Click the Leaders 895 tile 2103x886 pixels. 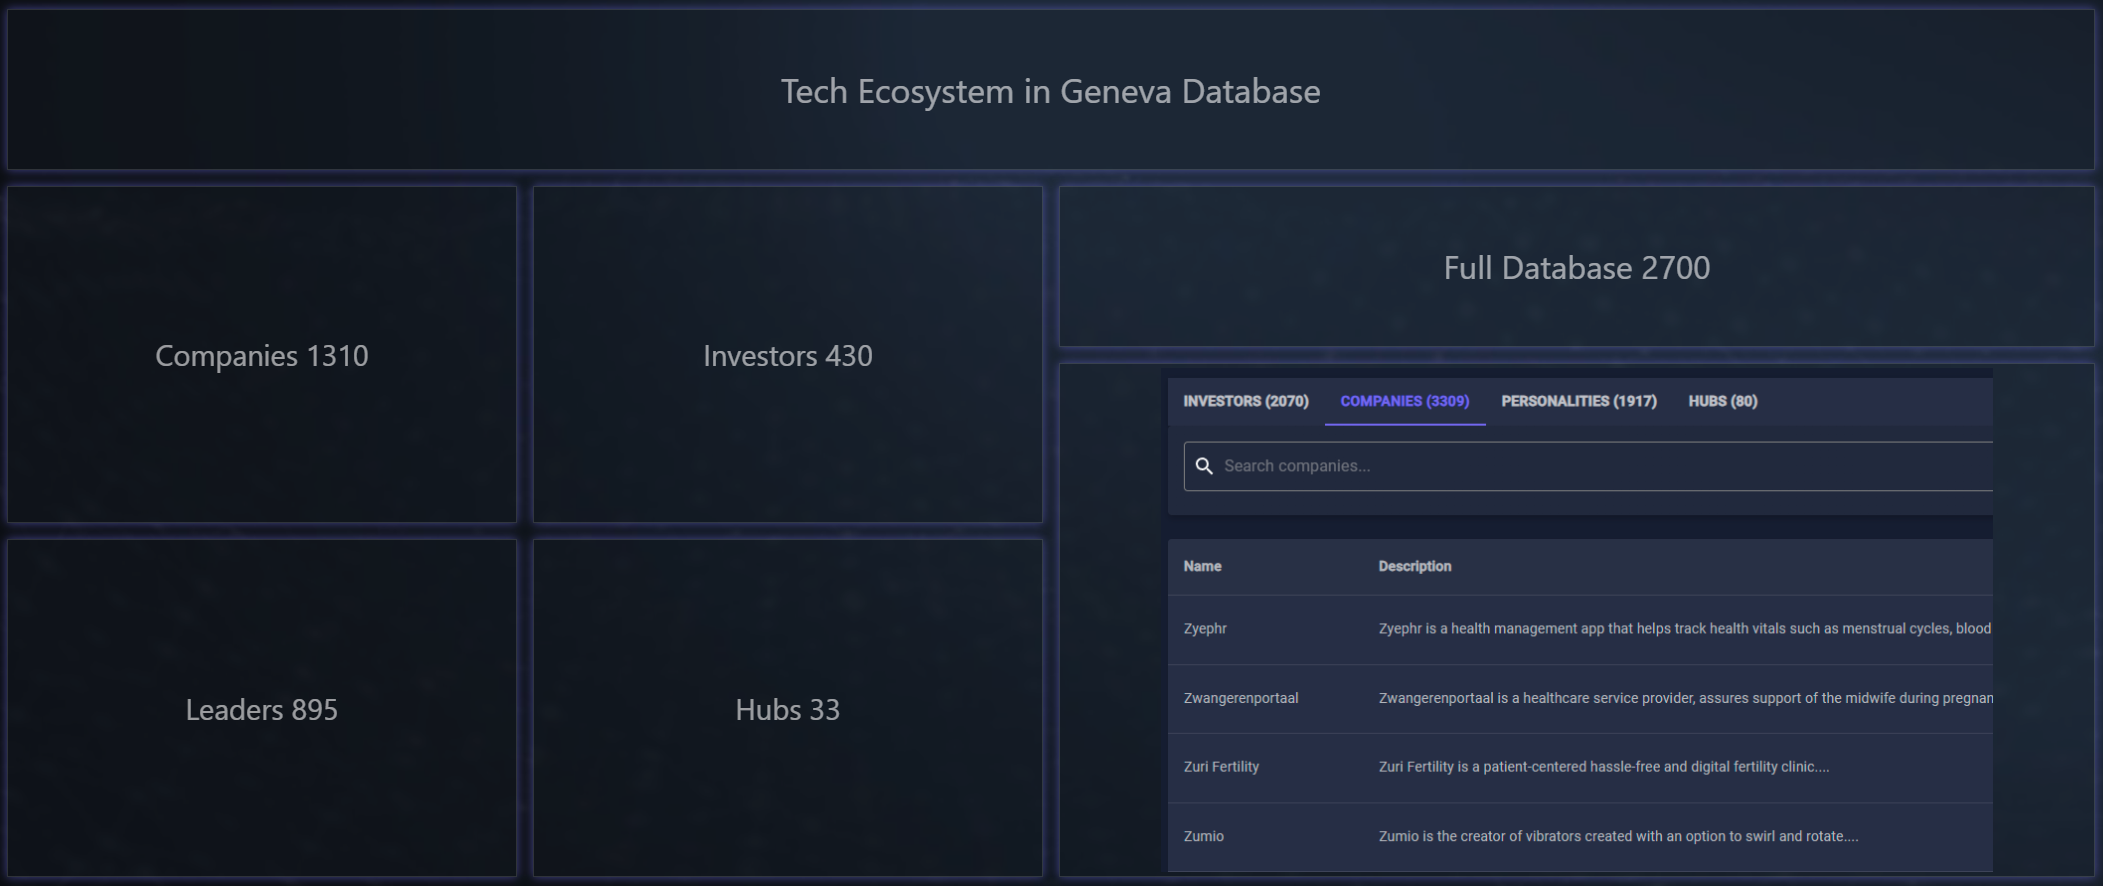coord(262,709)
